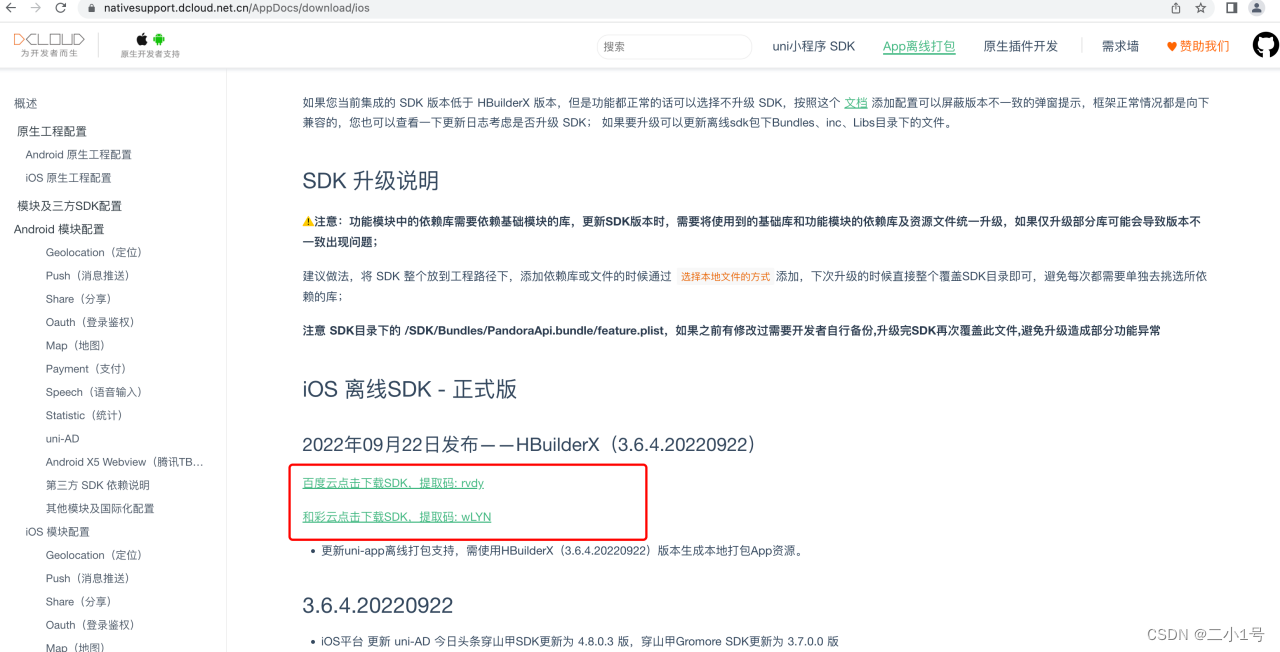Open Statistic（统计）in the sidebar

click(x=84, y=415)
